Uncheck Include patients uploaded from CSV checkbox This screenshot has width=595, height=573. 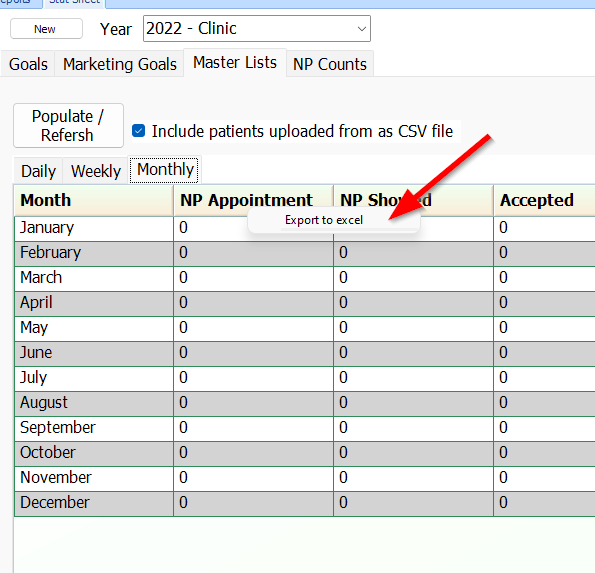(x=139, y=131)
